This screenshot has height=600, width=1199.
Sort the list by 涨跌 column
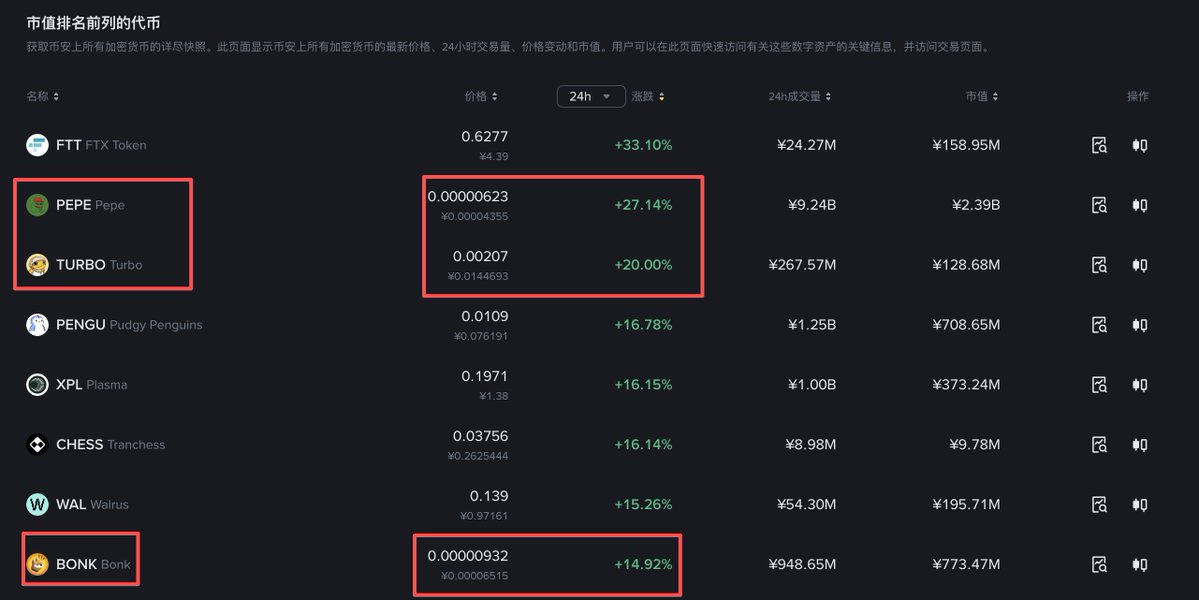648,97
